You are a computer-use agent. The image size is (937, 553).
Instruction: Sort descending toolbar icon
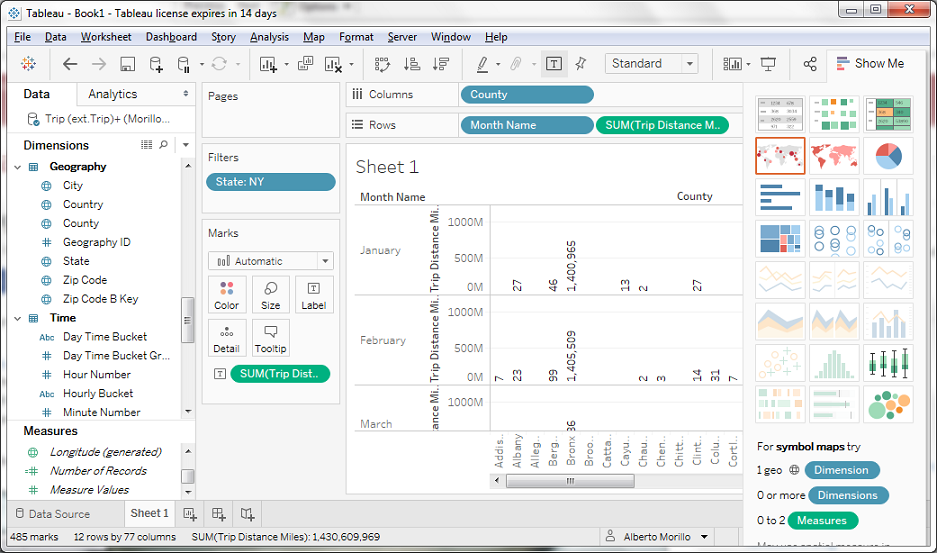coord(441,64)
